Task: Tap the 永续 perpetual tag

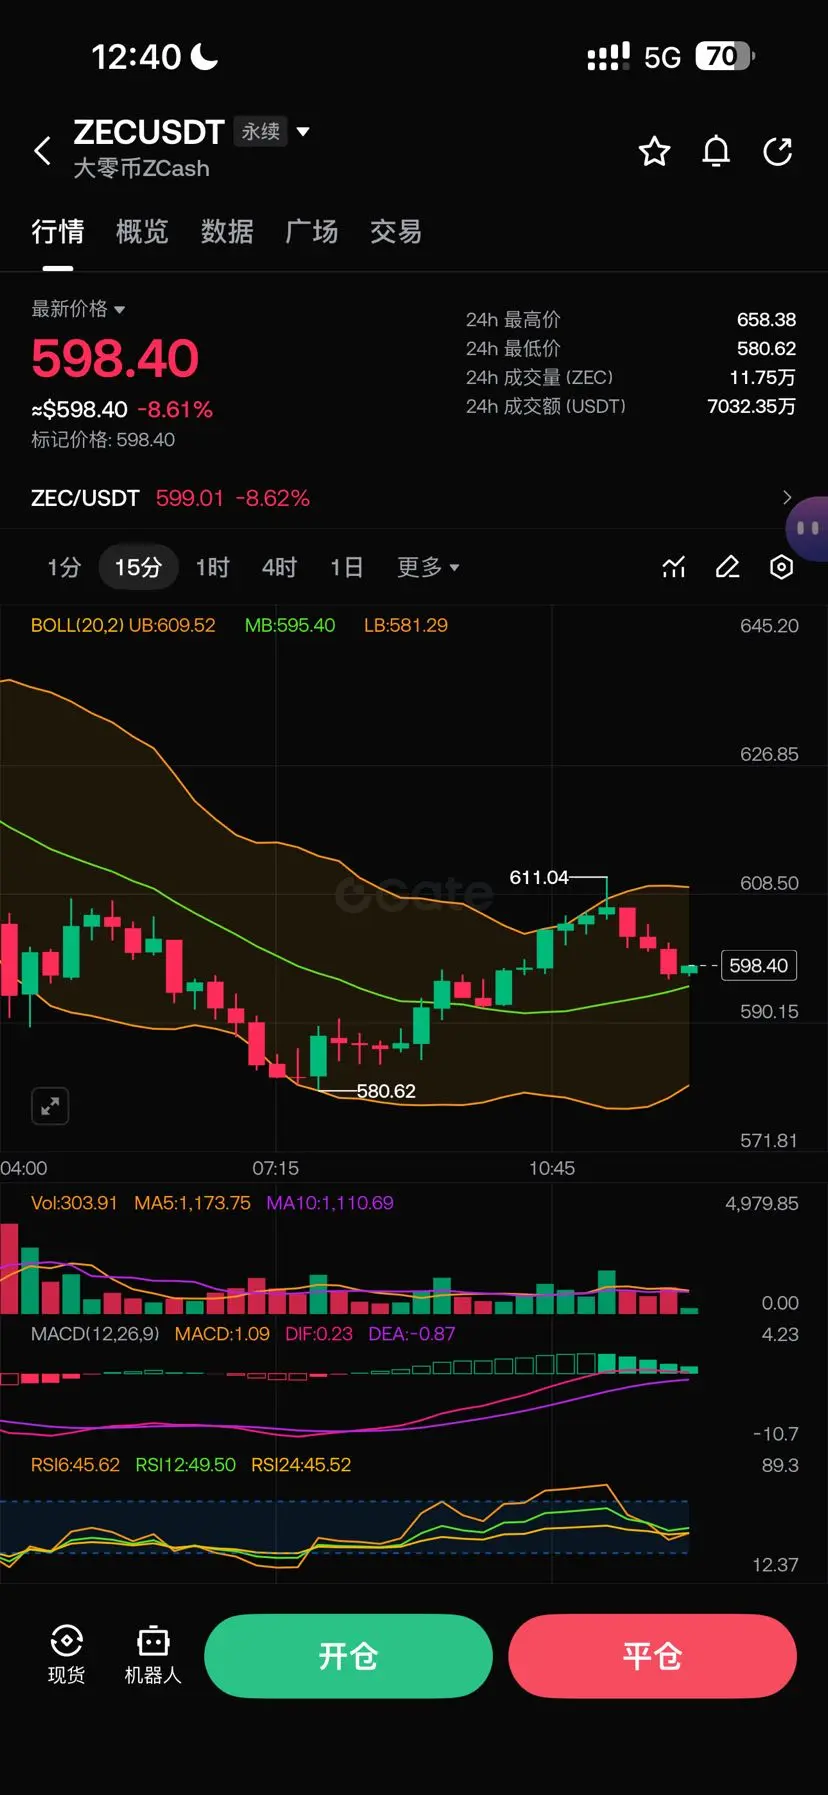Action: pyautogui.click(x=261, y=131)
